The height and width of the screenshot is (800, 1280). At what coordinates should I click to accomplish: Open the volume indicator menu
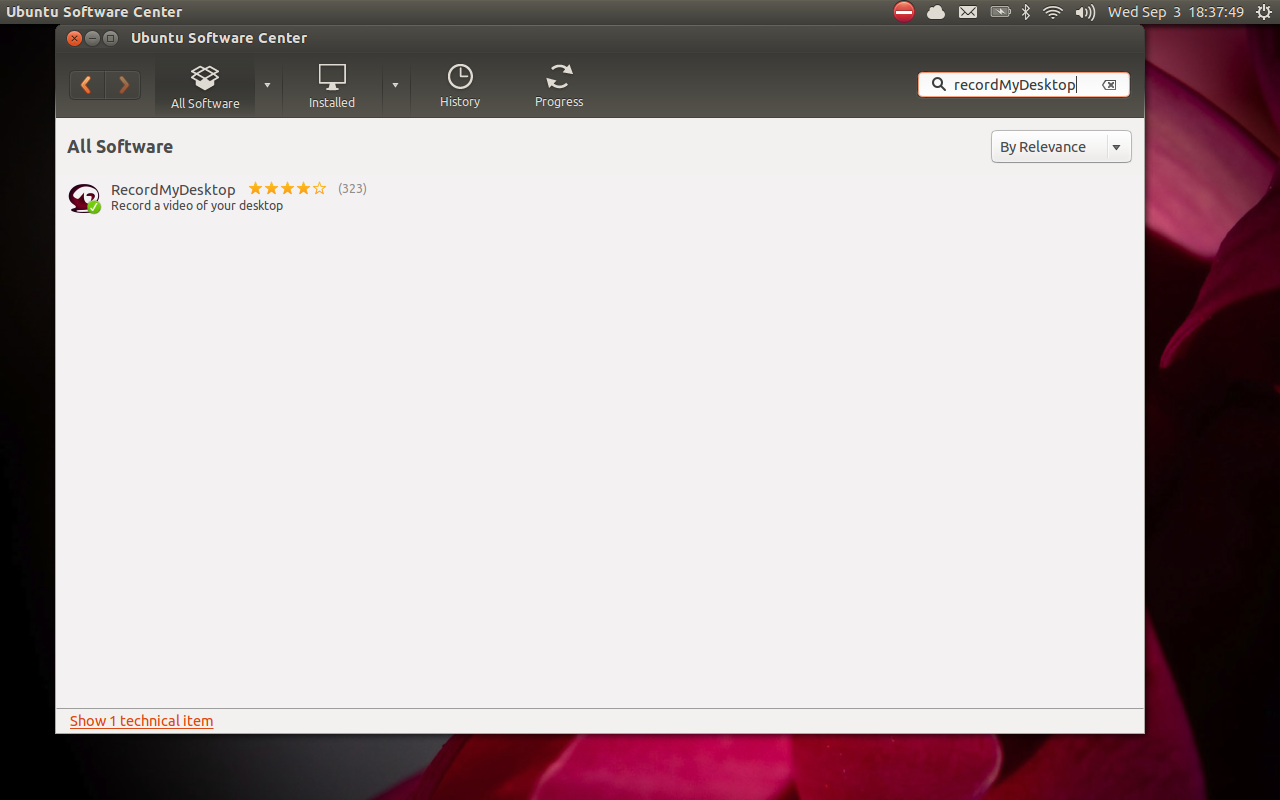1084,12
